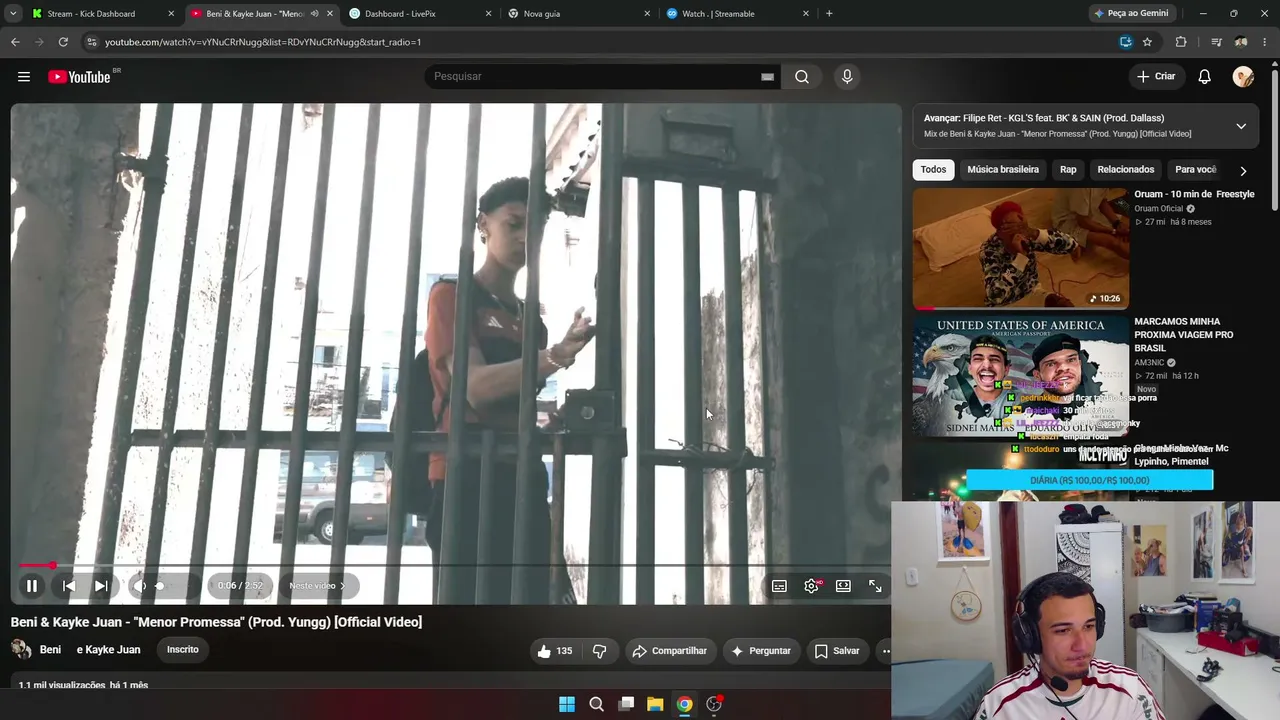
Task: Open the Beni channel avatar
Action: click(x=21, y=650)
